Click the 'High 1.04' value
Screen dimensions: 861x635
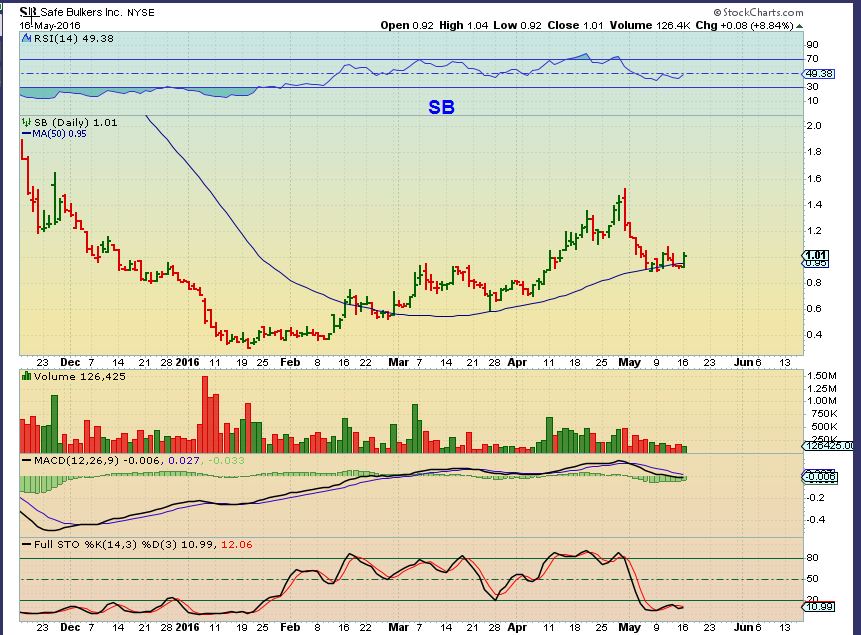pyautogui.click(x=463, y=25)
